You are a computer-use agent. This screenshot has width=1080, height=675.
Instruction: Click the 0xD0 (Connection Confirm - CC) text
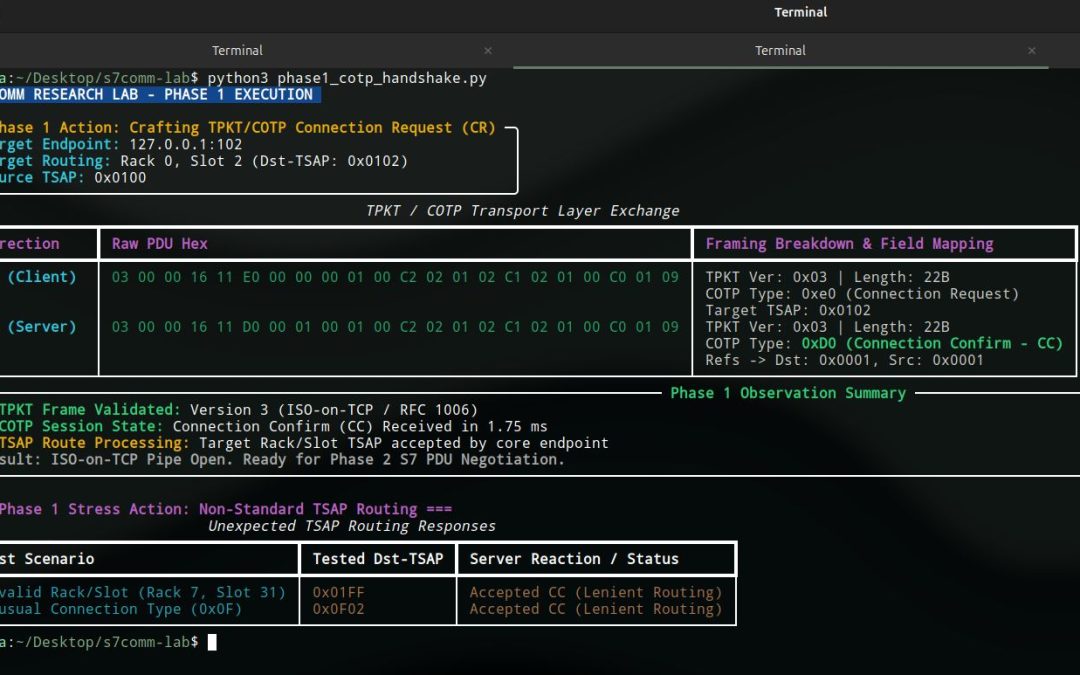pyautogui.click(x=932, y=343)
